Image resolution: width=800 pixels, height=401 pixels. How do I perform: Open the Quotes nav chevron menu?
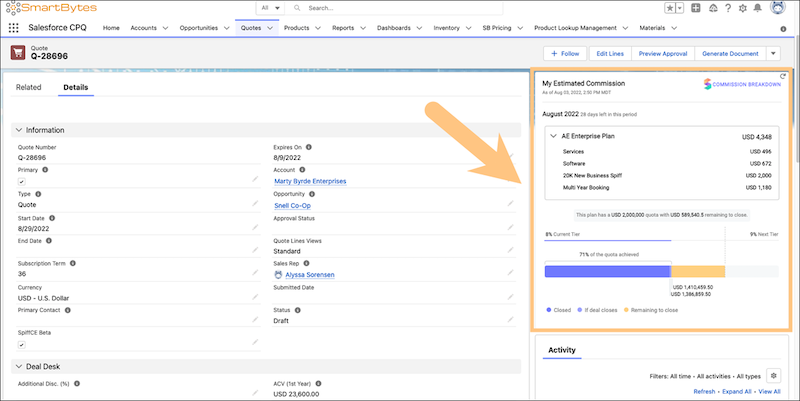pos(270,28)
